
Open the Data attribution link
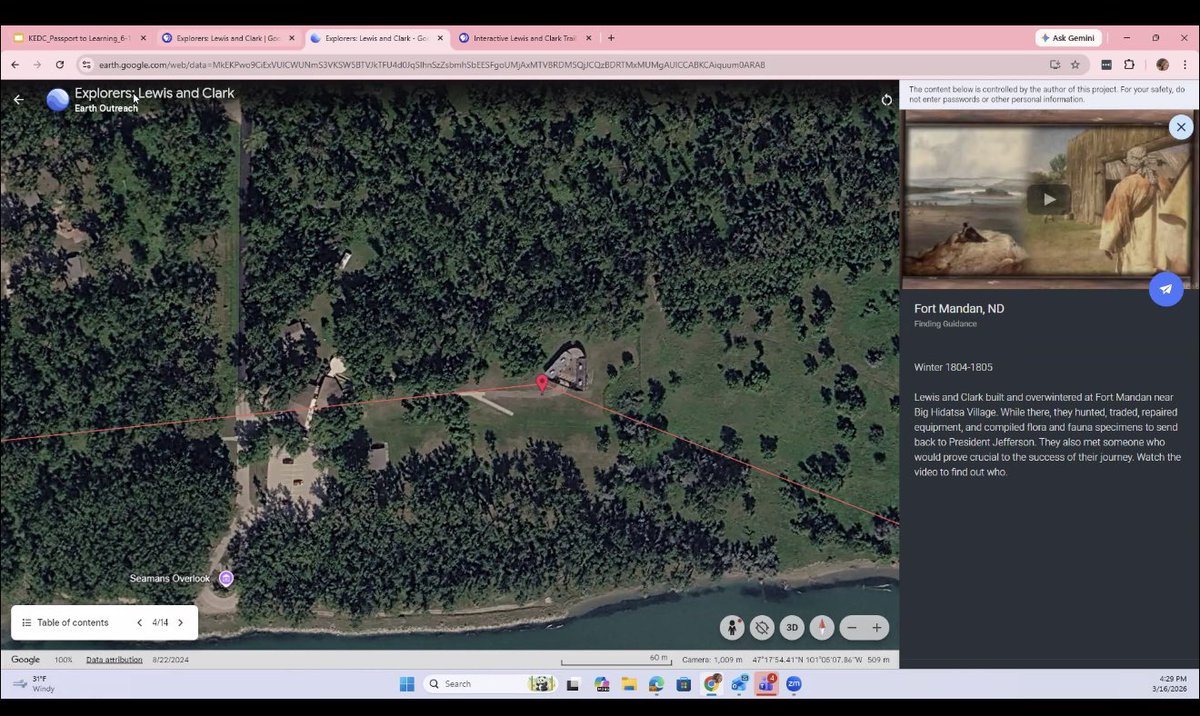114,660
